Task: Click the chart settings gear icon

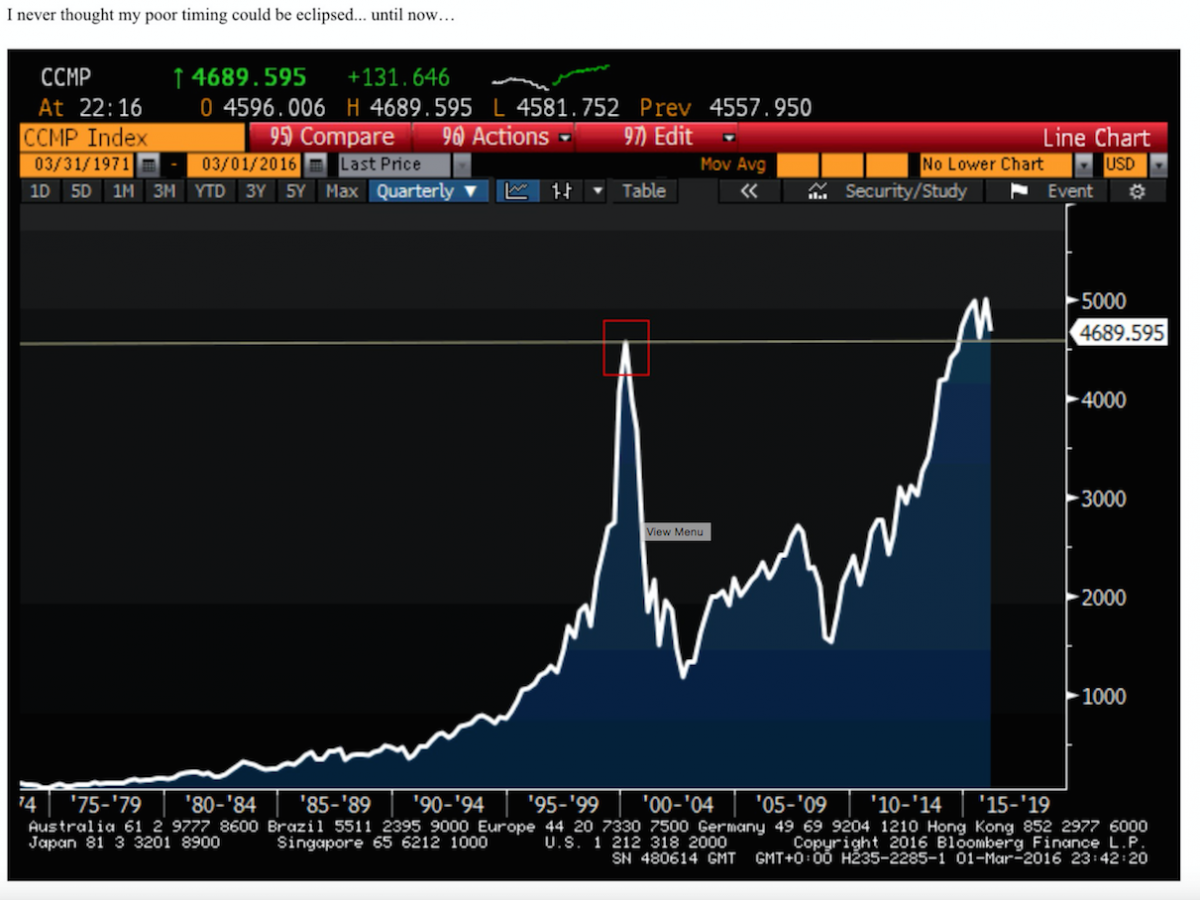Action: click(1136, 191)
